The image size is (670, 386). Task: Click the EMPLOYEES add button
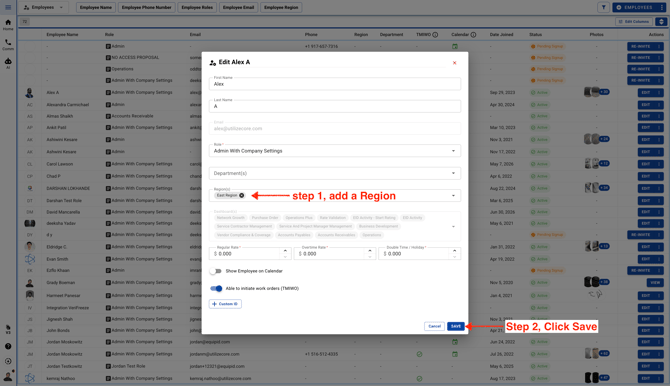pos(635,7)
